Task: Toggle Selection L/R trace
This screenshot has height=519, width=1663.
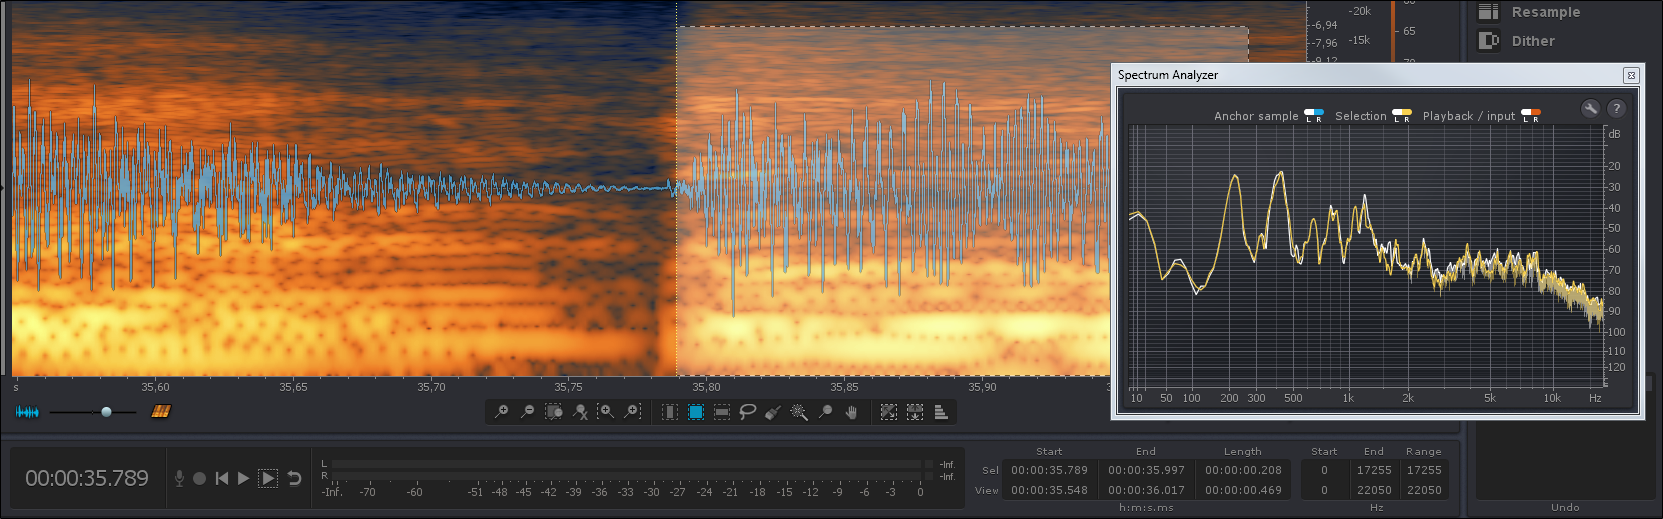Action: click(x=1402, y=115)
